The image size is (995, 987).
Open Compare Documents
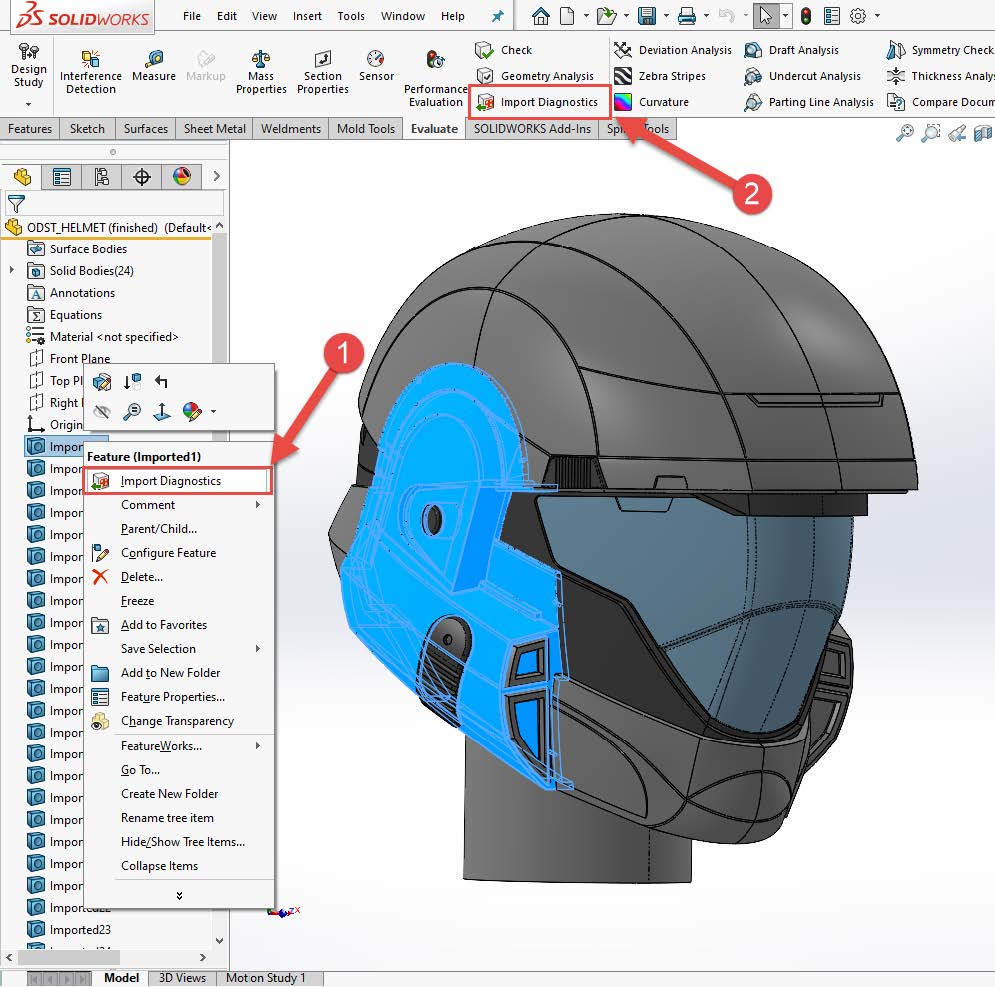click(x=940, y=102)
